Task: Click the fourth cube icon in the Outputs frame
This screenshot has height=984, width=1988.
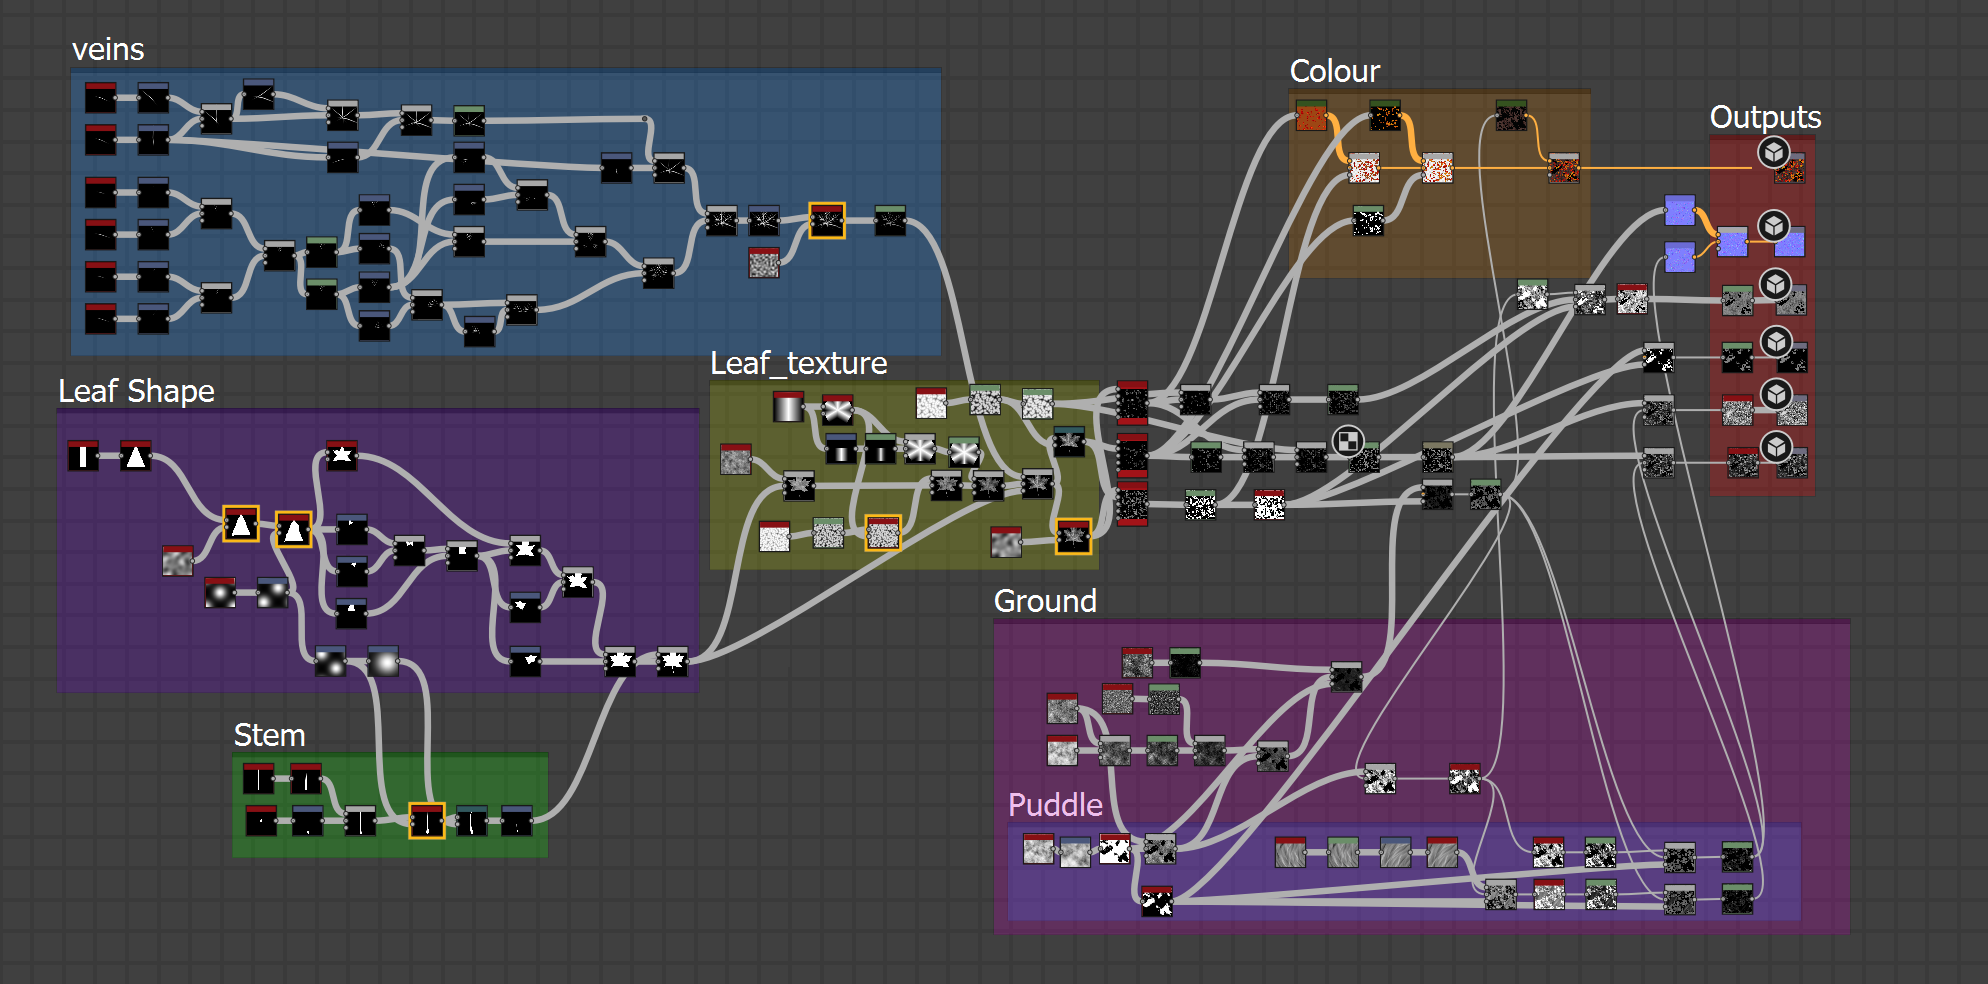Action: 1775,342
